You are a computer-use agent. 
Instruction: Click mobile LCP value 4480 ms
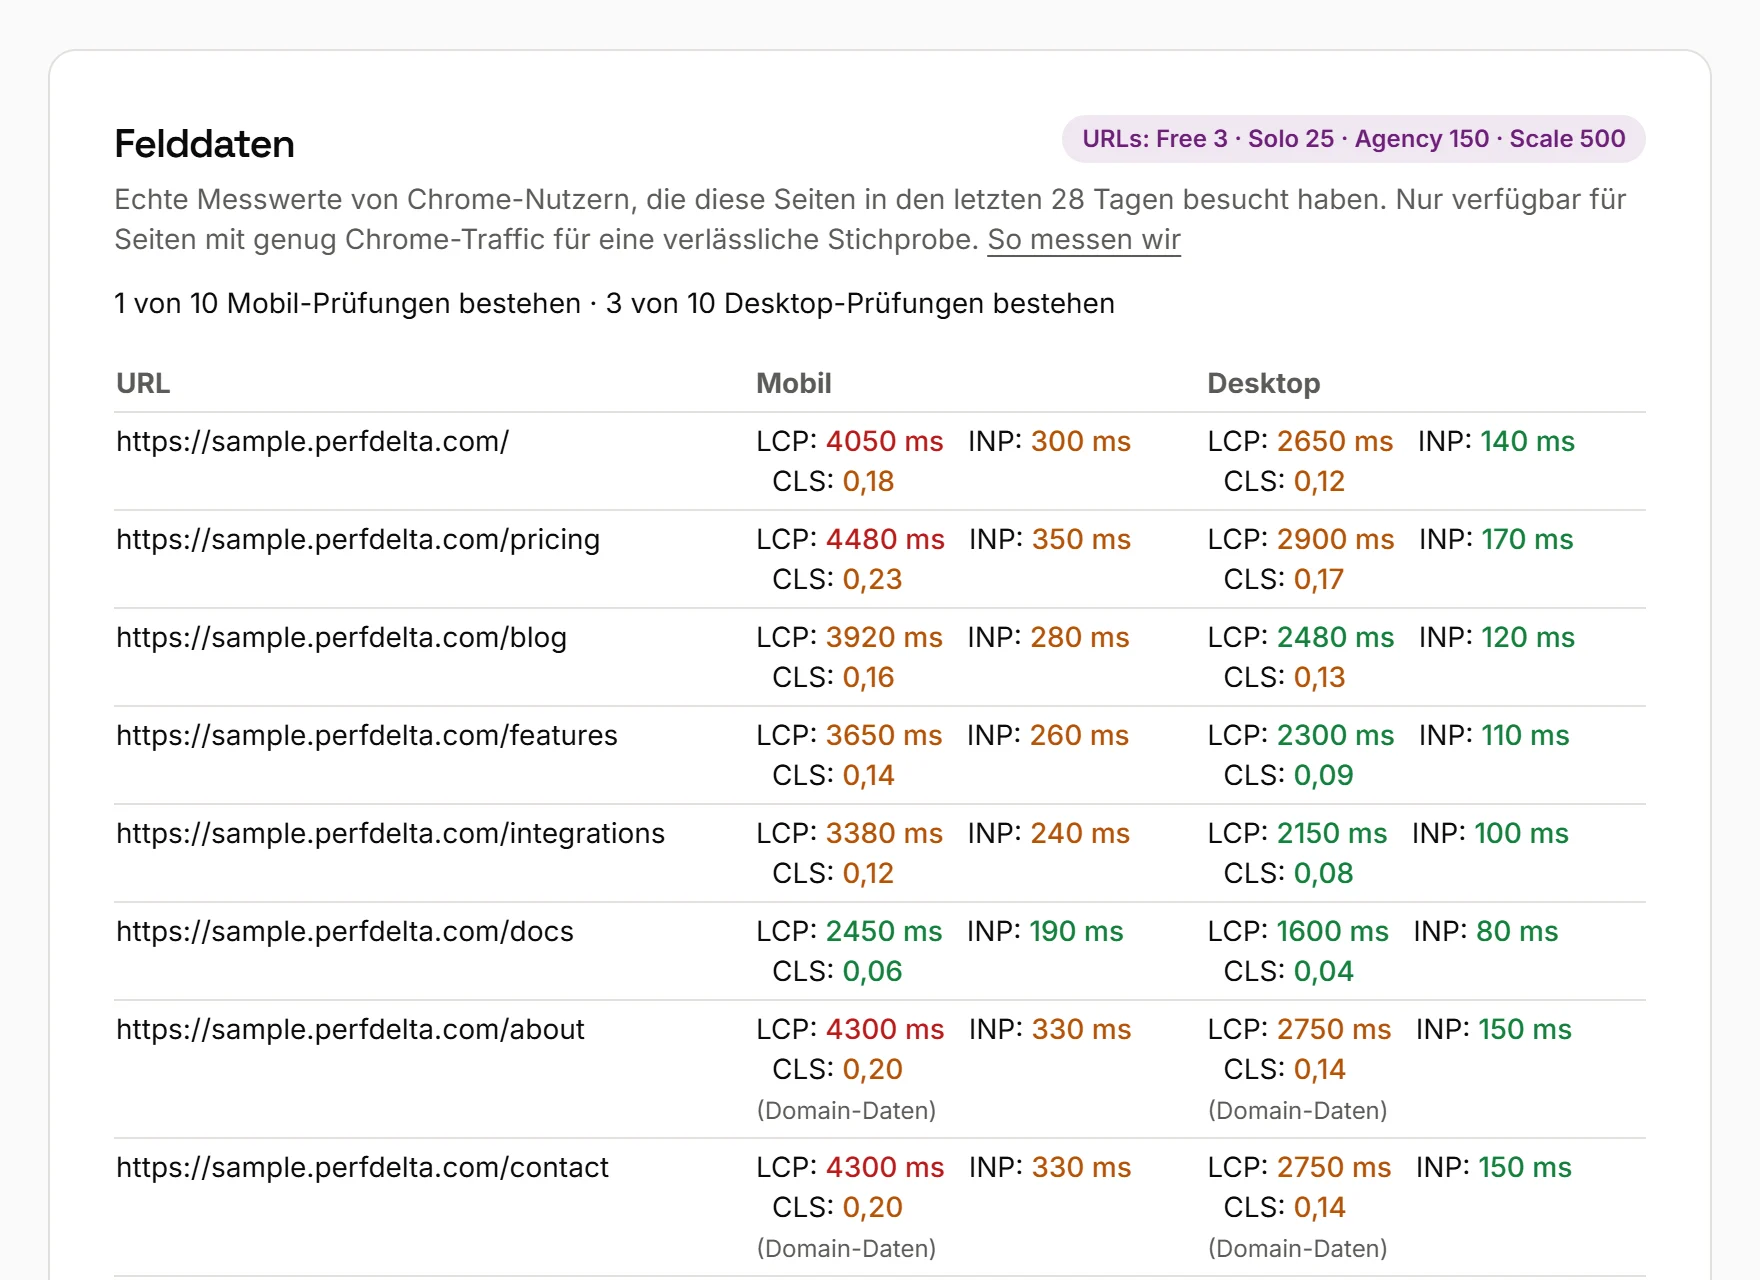coord(885,539)
